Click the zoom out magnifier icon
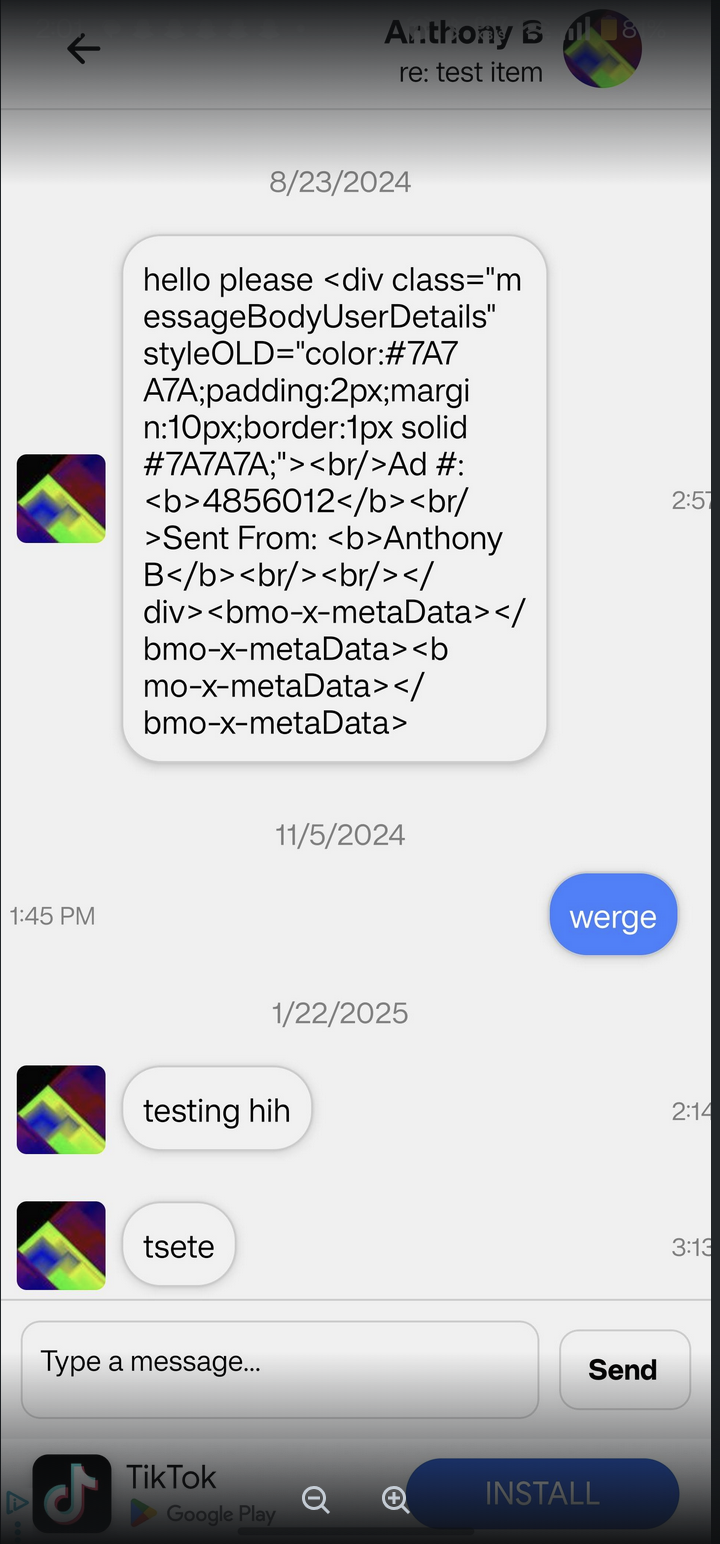The width and height of the screenshot is (720, 1544). pos(316,1499)
